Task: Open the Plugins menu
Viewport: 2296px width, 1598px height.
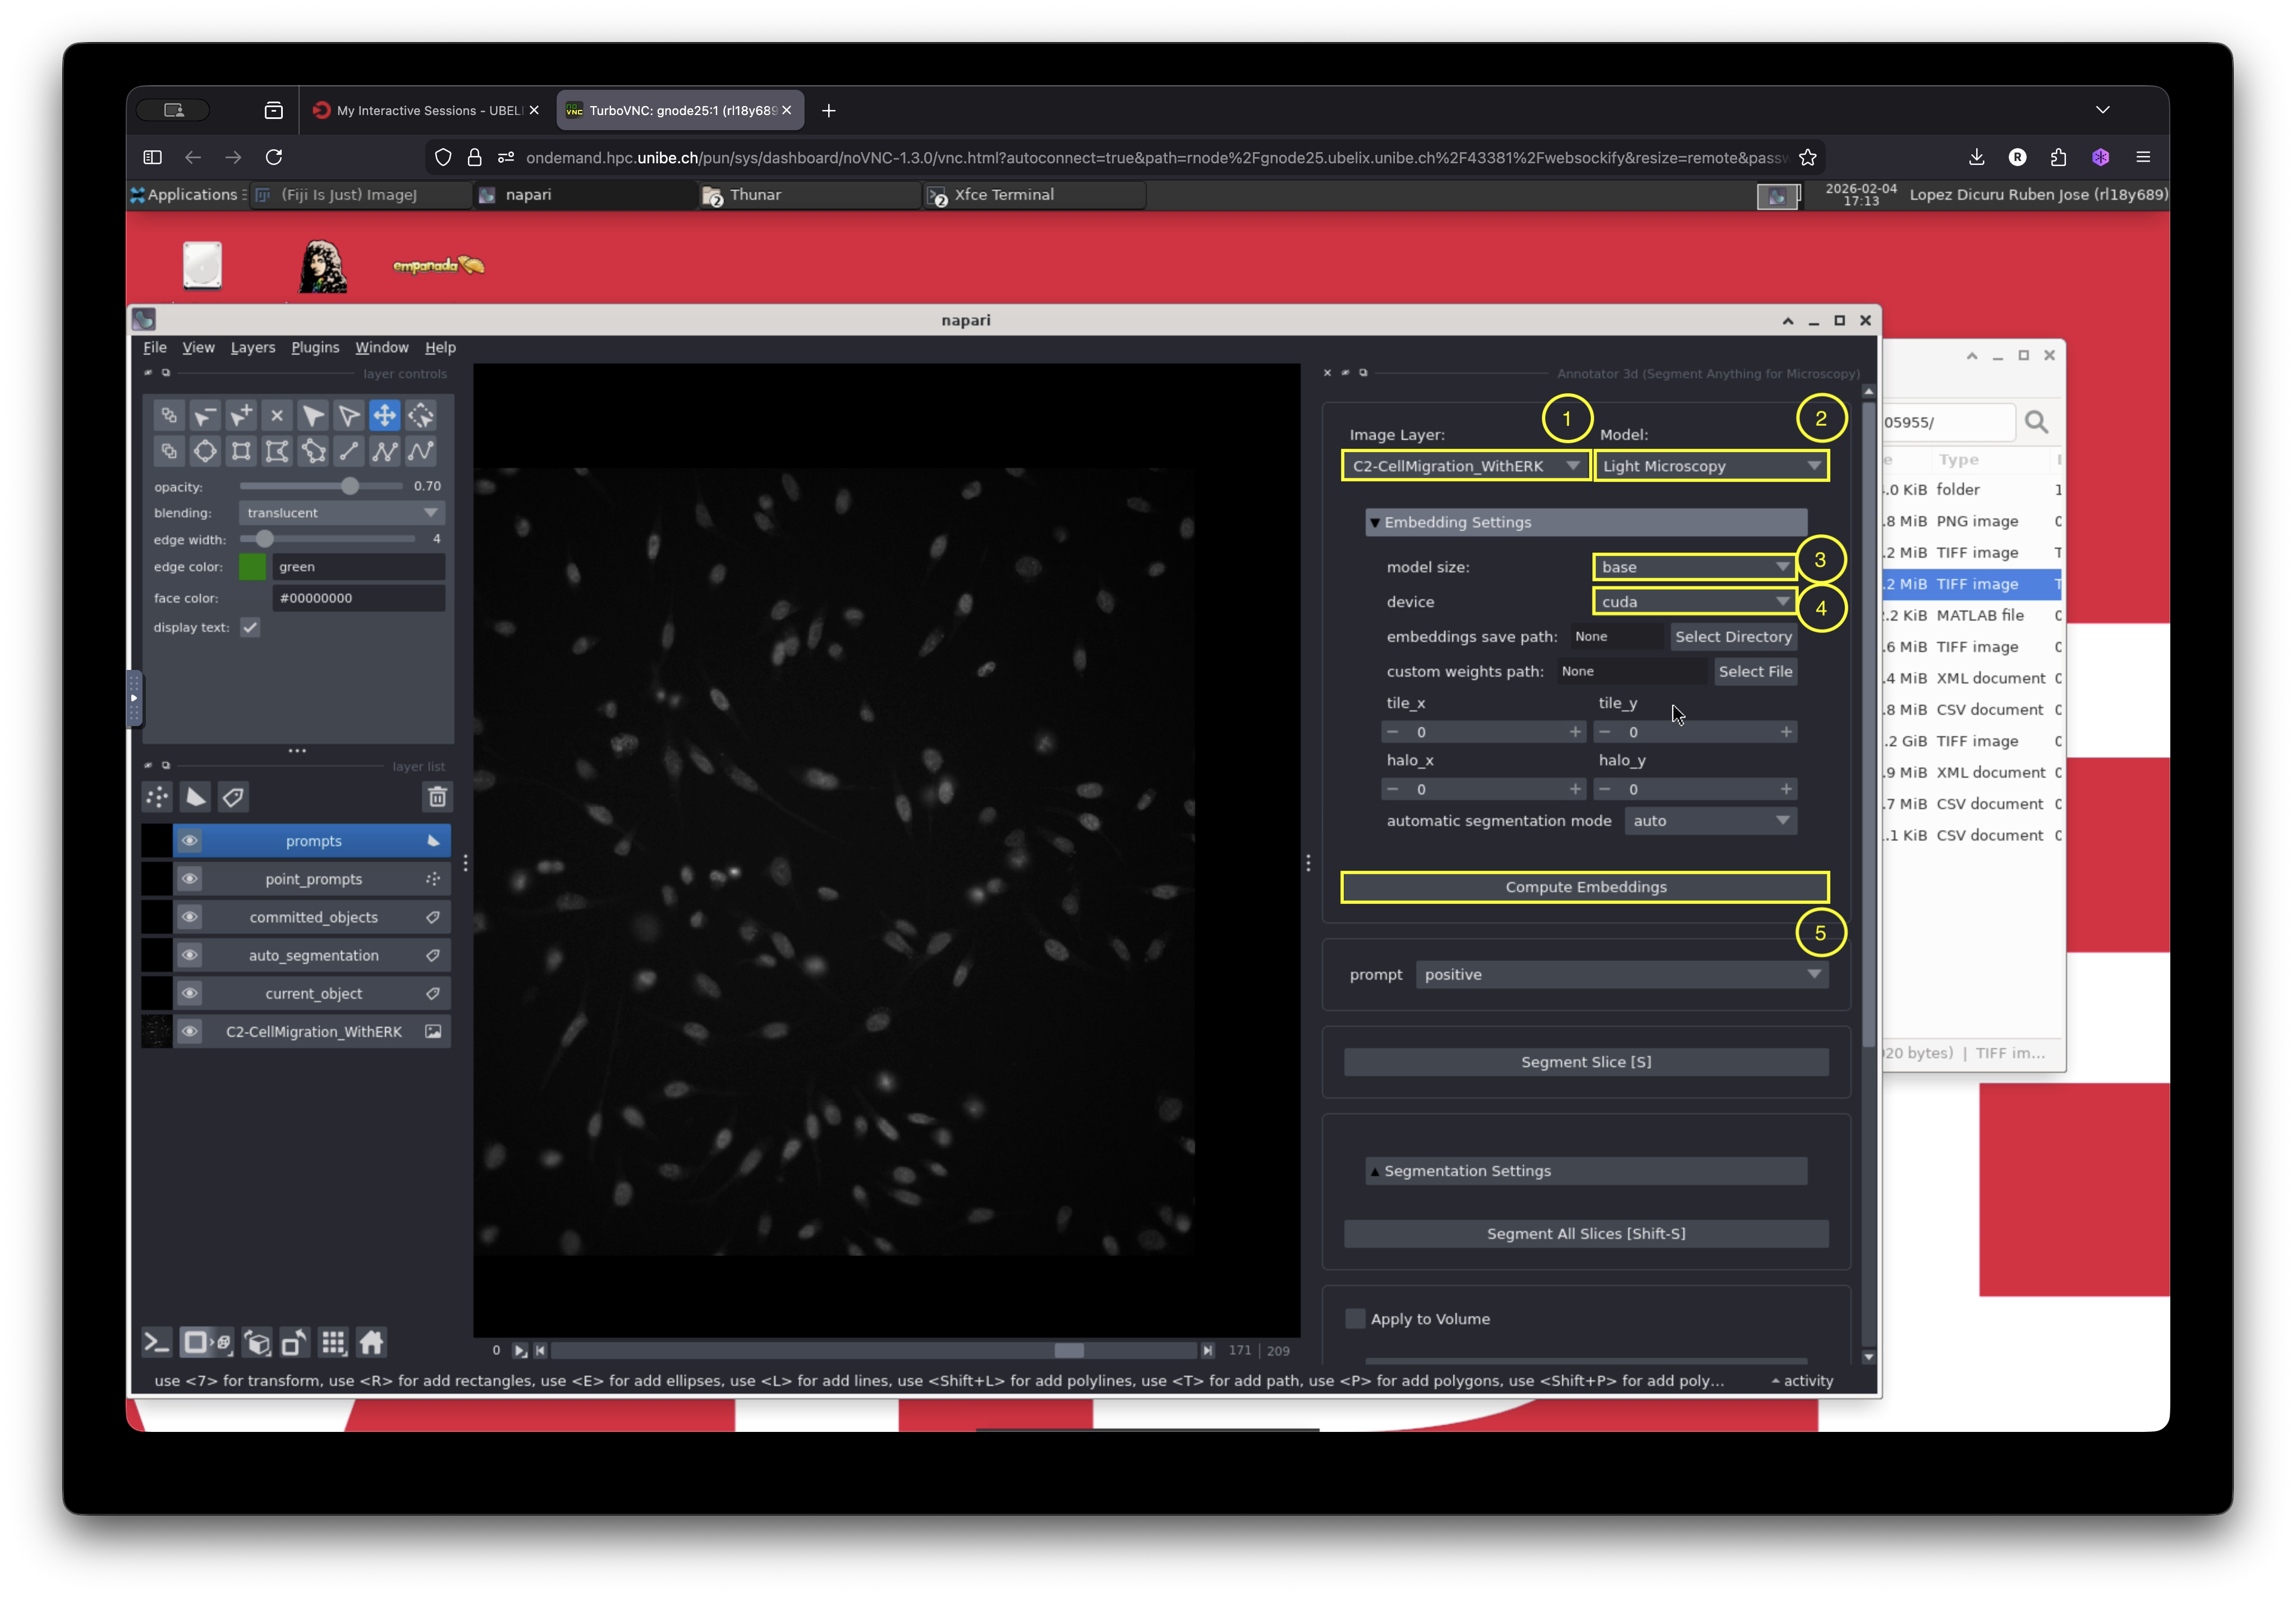Action: point(315,347)
